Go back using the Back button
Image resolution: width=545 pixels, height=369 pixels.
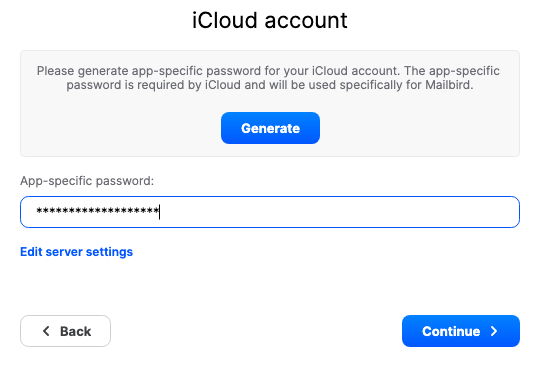65,331
